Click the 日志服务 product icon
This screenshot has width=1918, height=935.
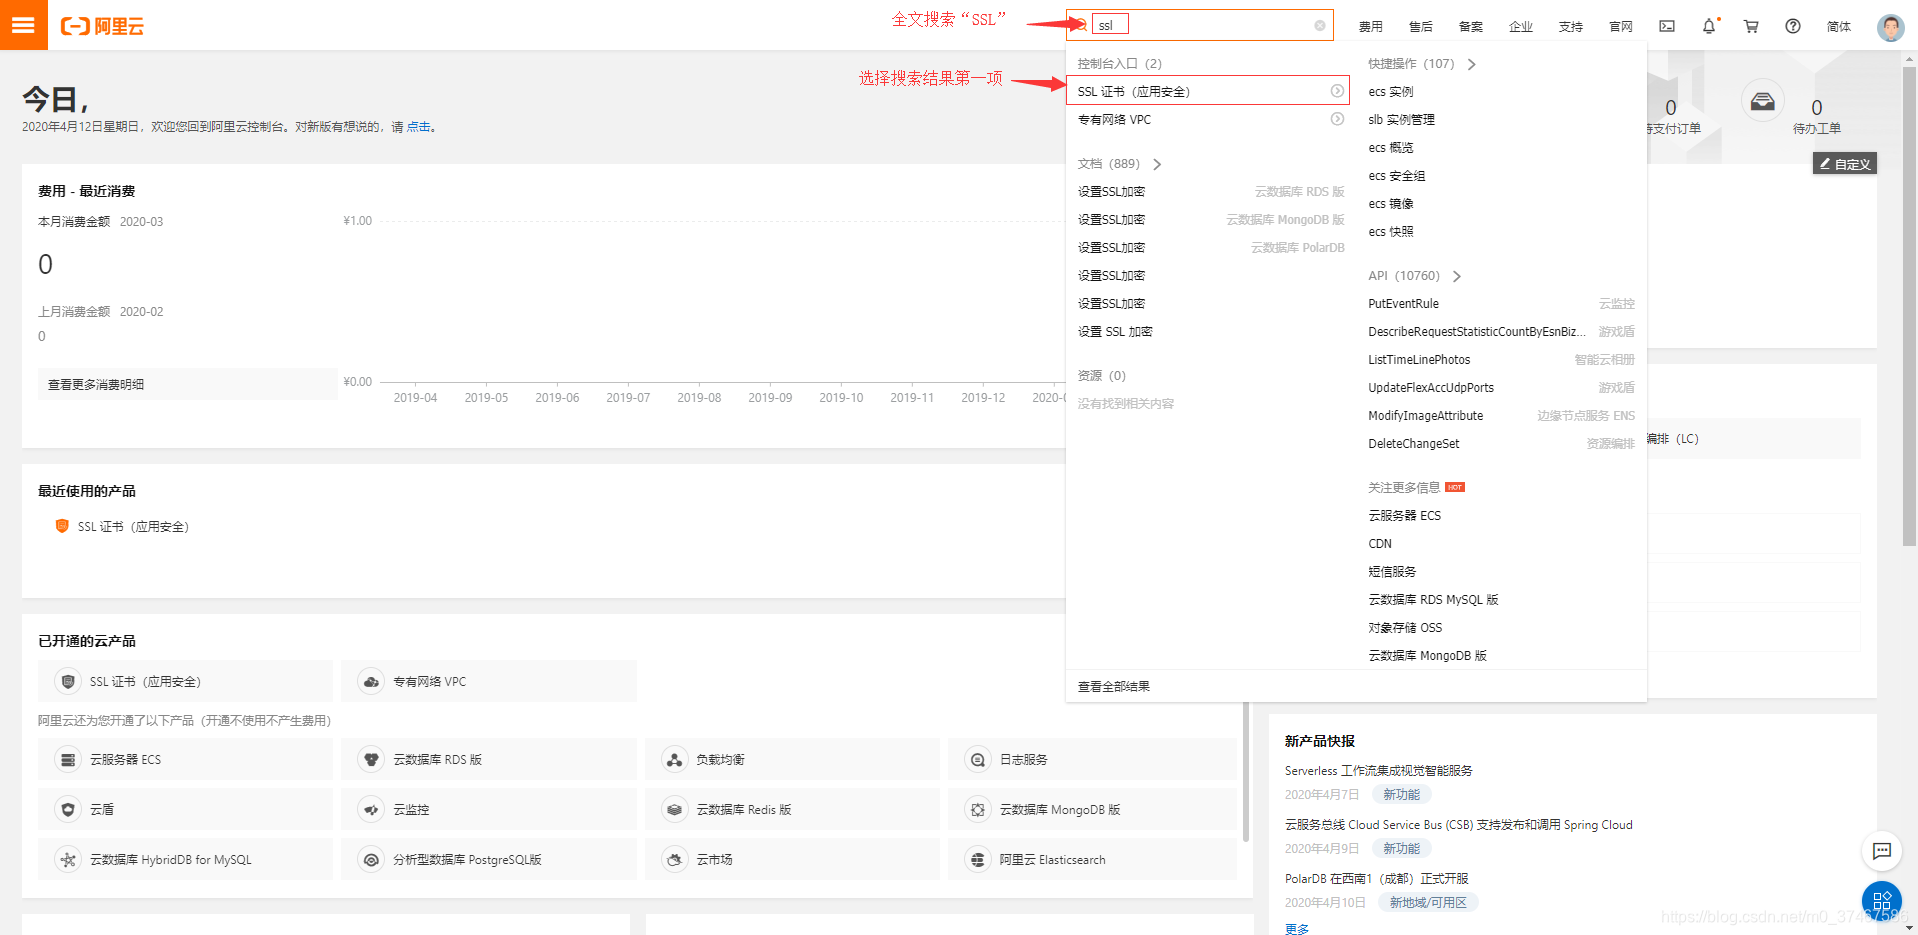(x=978, y=760)
